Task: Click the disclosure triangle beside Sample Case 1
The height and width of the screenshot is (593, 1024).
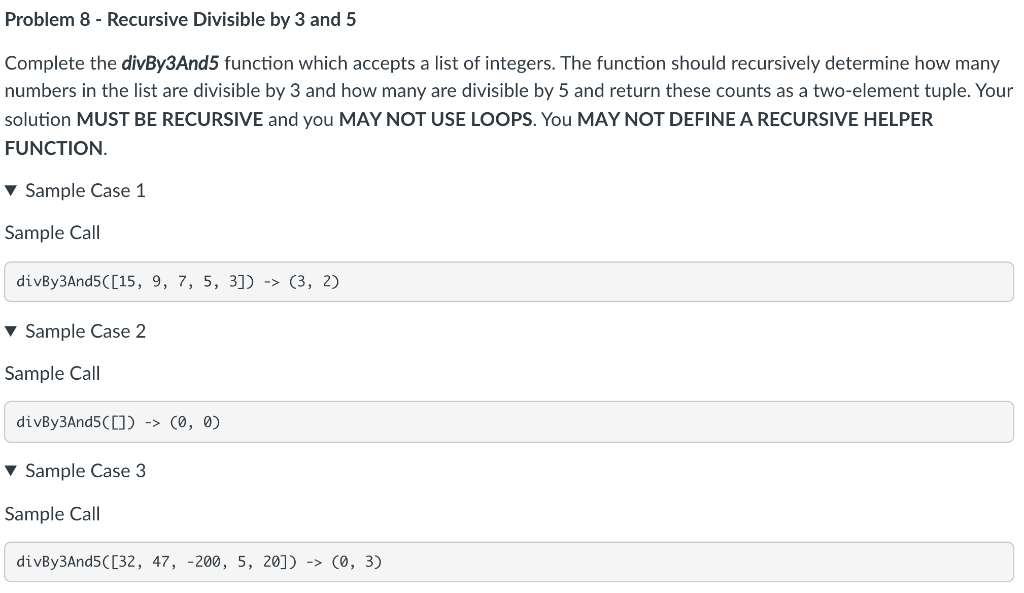Action: point(10,190)
